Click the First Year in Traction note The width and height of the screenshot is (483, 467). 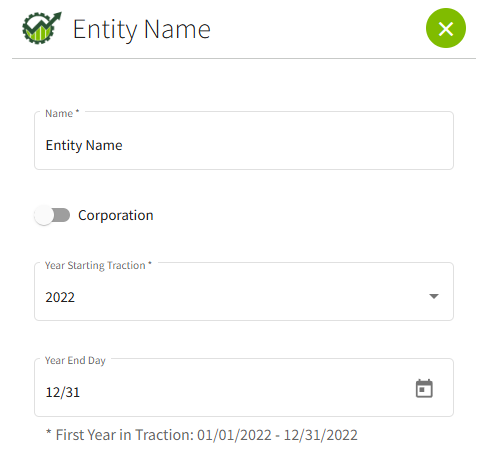[202, 435]
